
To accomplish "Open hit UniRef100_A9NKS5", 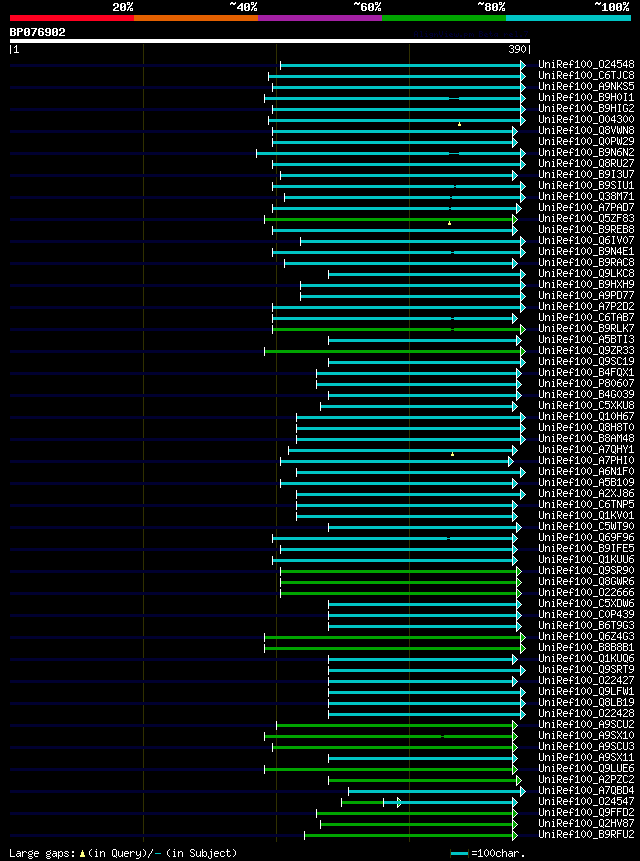I will tap(586, 86).
